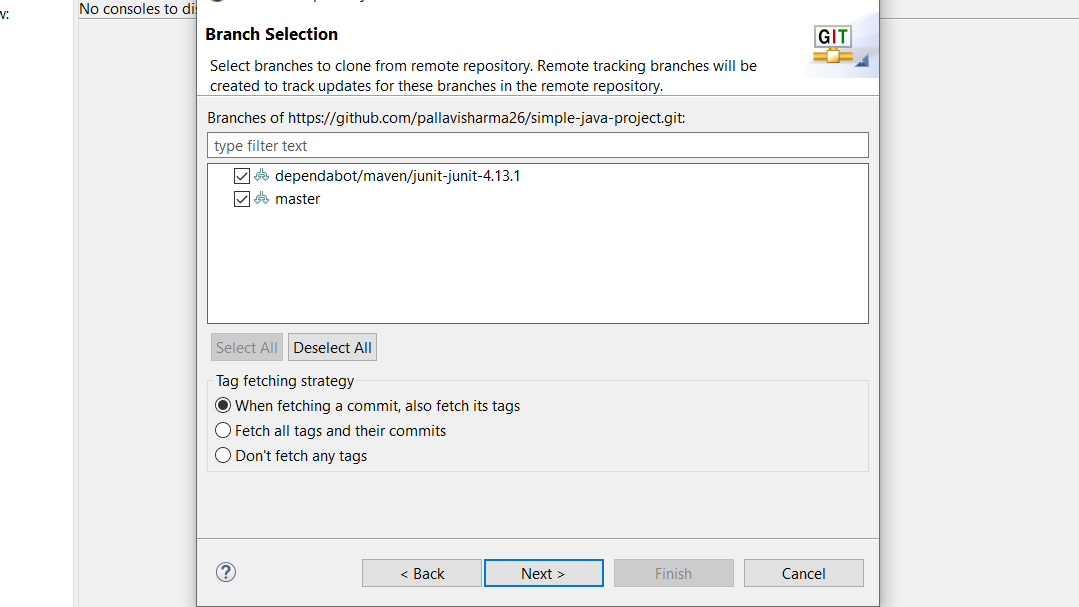
Task: Proceed with the 'Next >' button
Action: (543, 573)
